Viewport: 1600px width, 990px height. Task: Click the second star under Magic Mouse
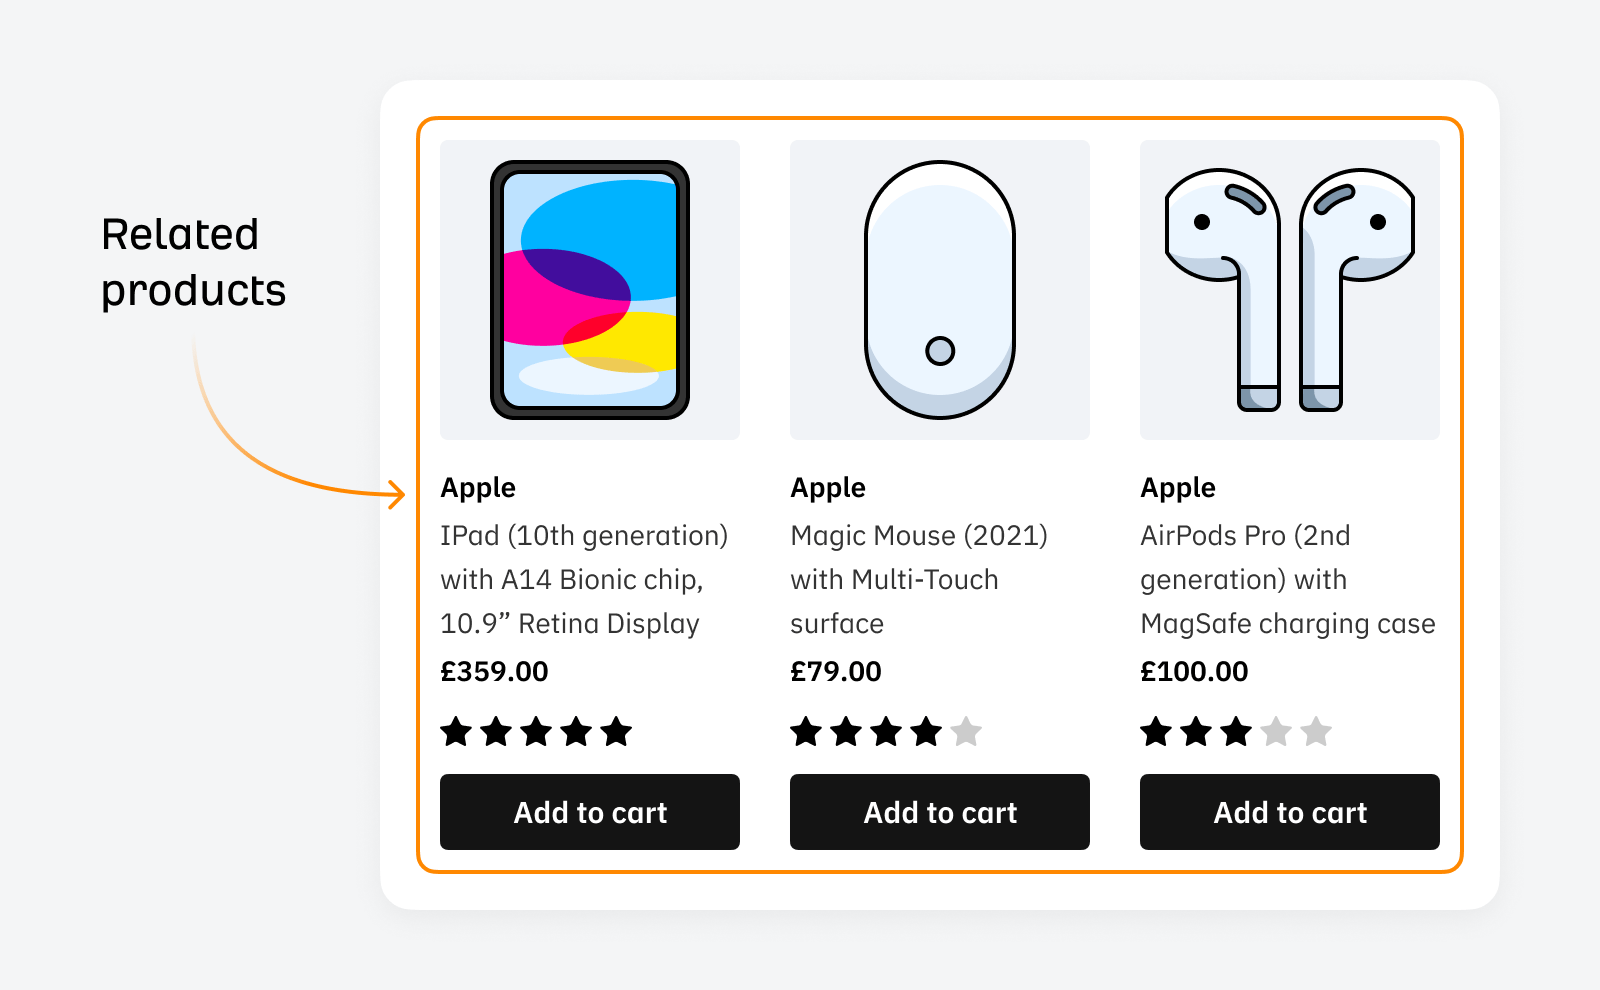pos(848,732)
